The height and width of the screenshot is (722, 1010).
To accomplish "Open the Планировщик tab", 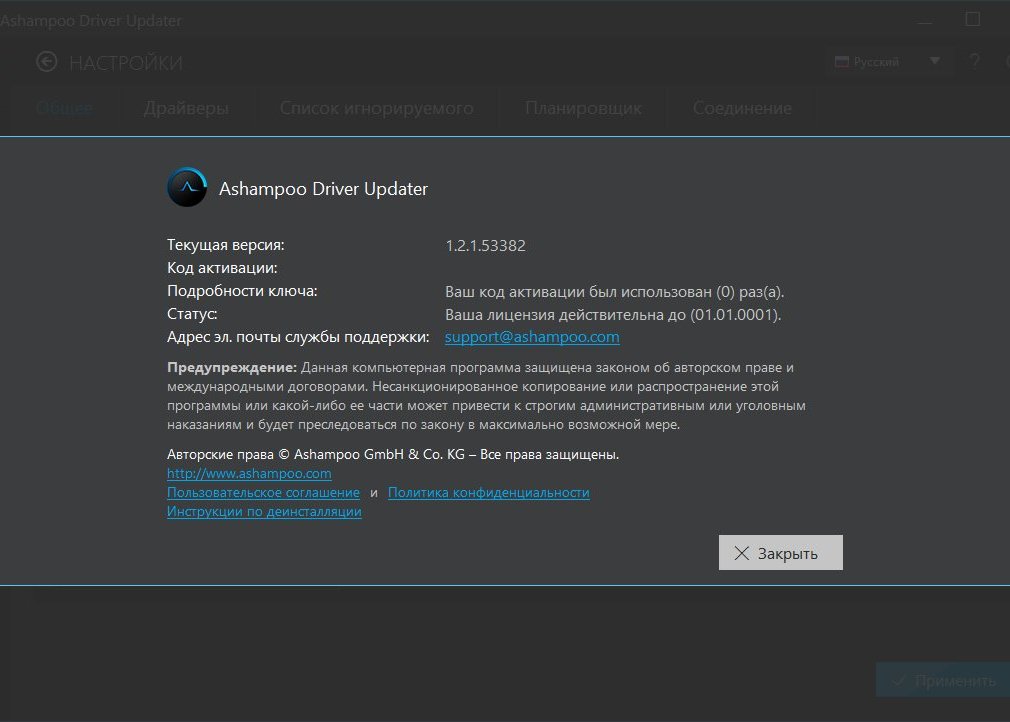I will (x=583, y=108).
